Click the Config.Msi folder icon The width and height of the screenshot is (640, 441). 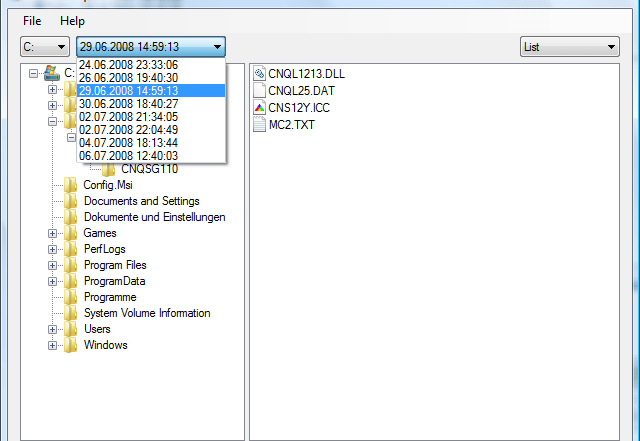(x=71, y=185)
